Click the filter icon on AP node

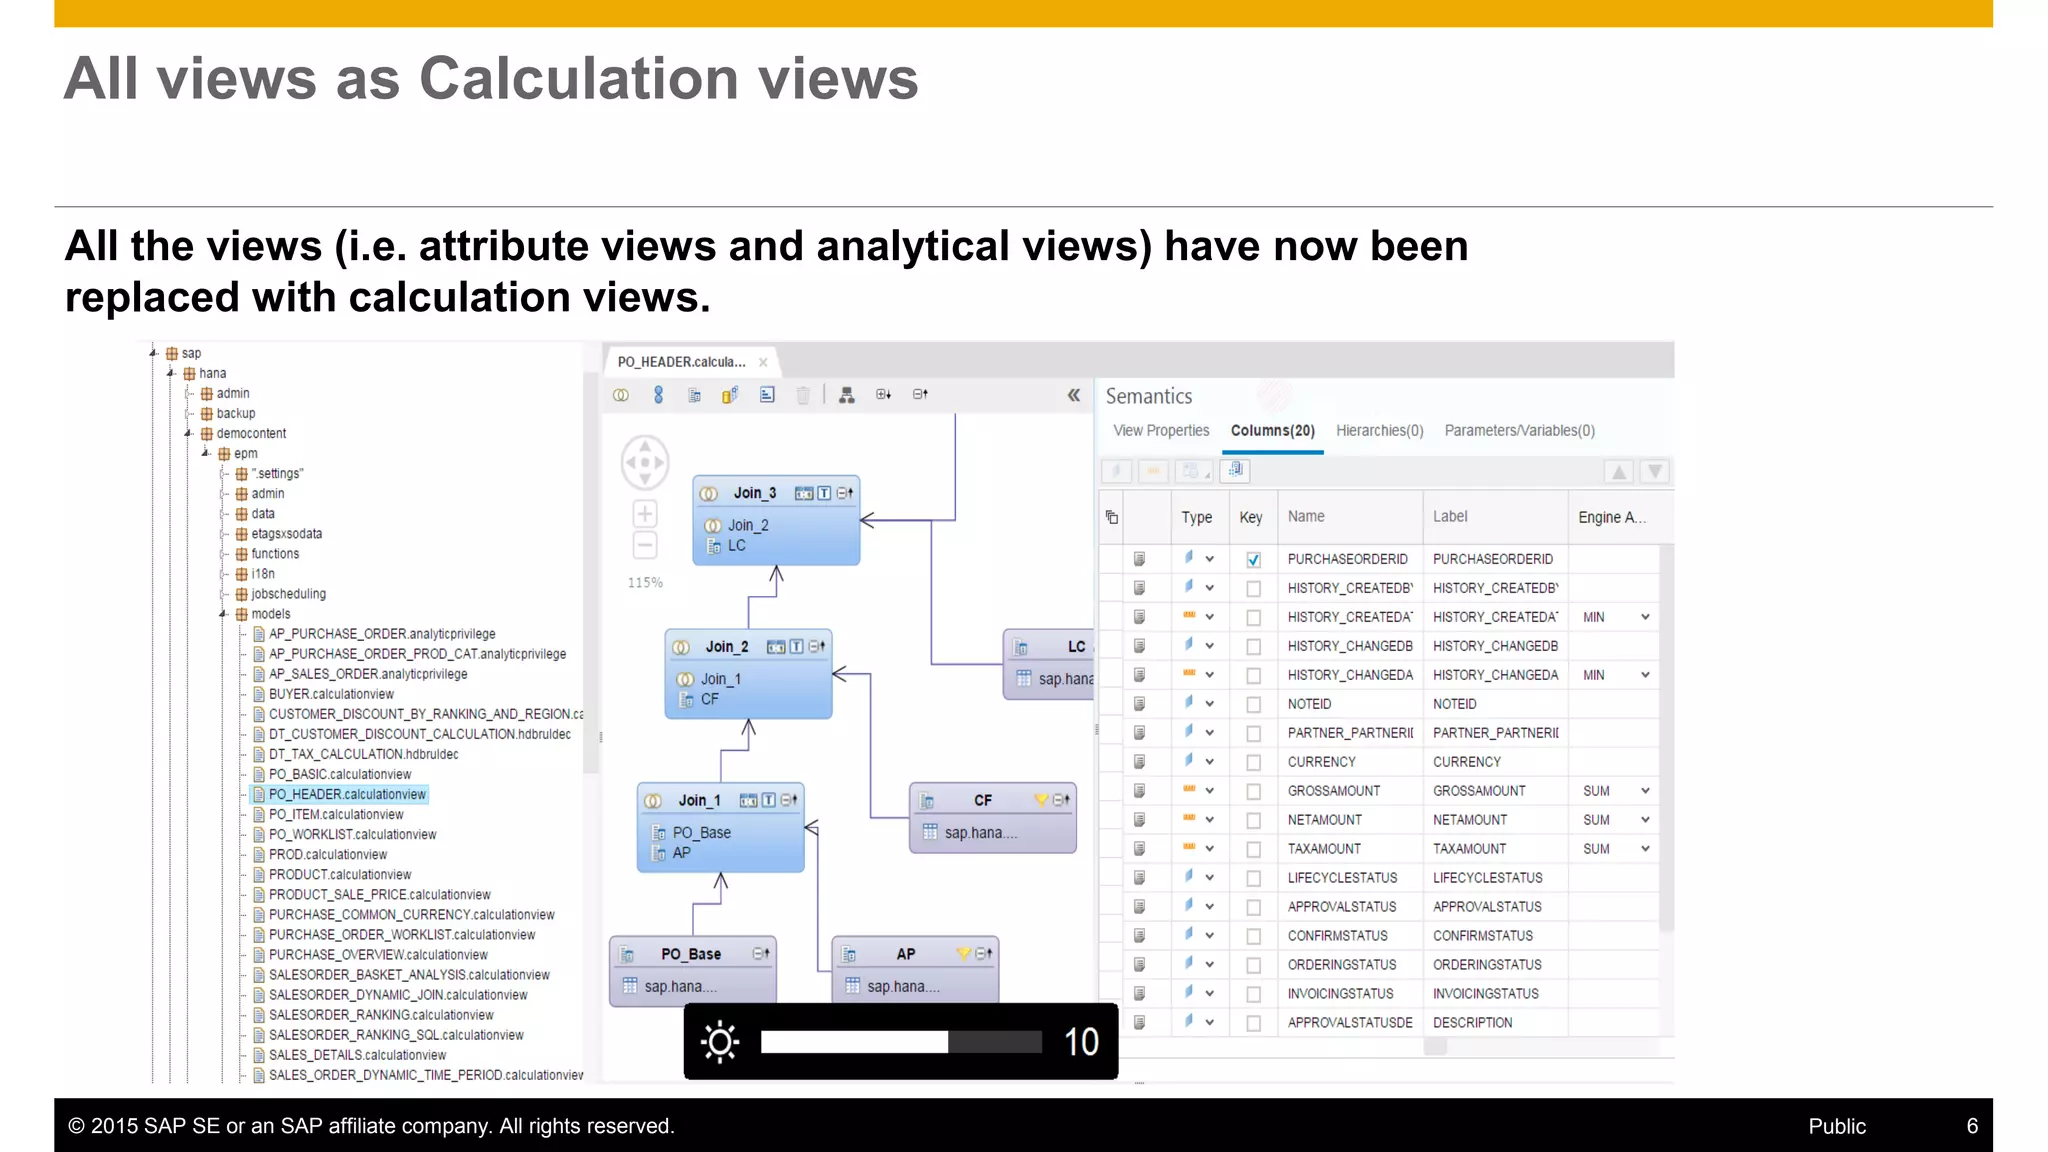(964, 954)
